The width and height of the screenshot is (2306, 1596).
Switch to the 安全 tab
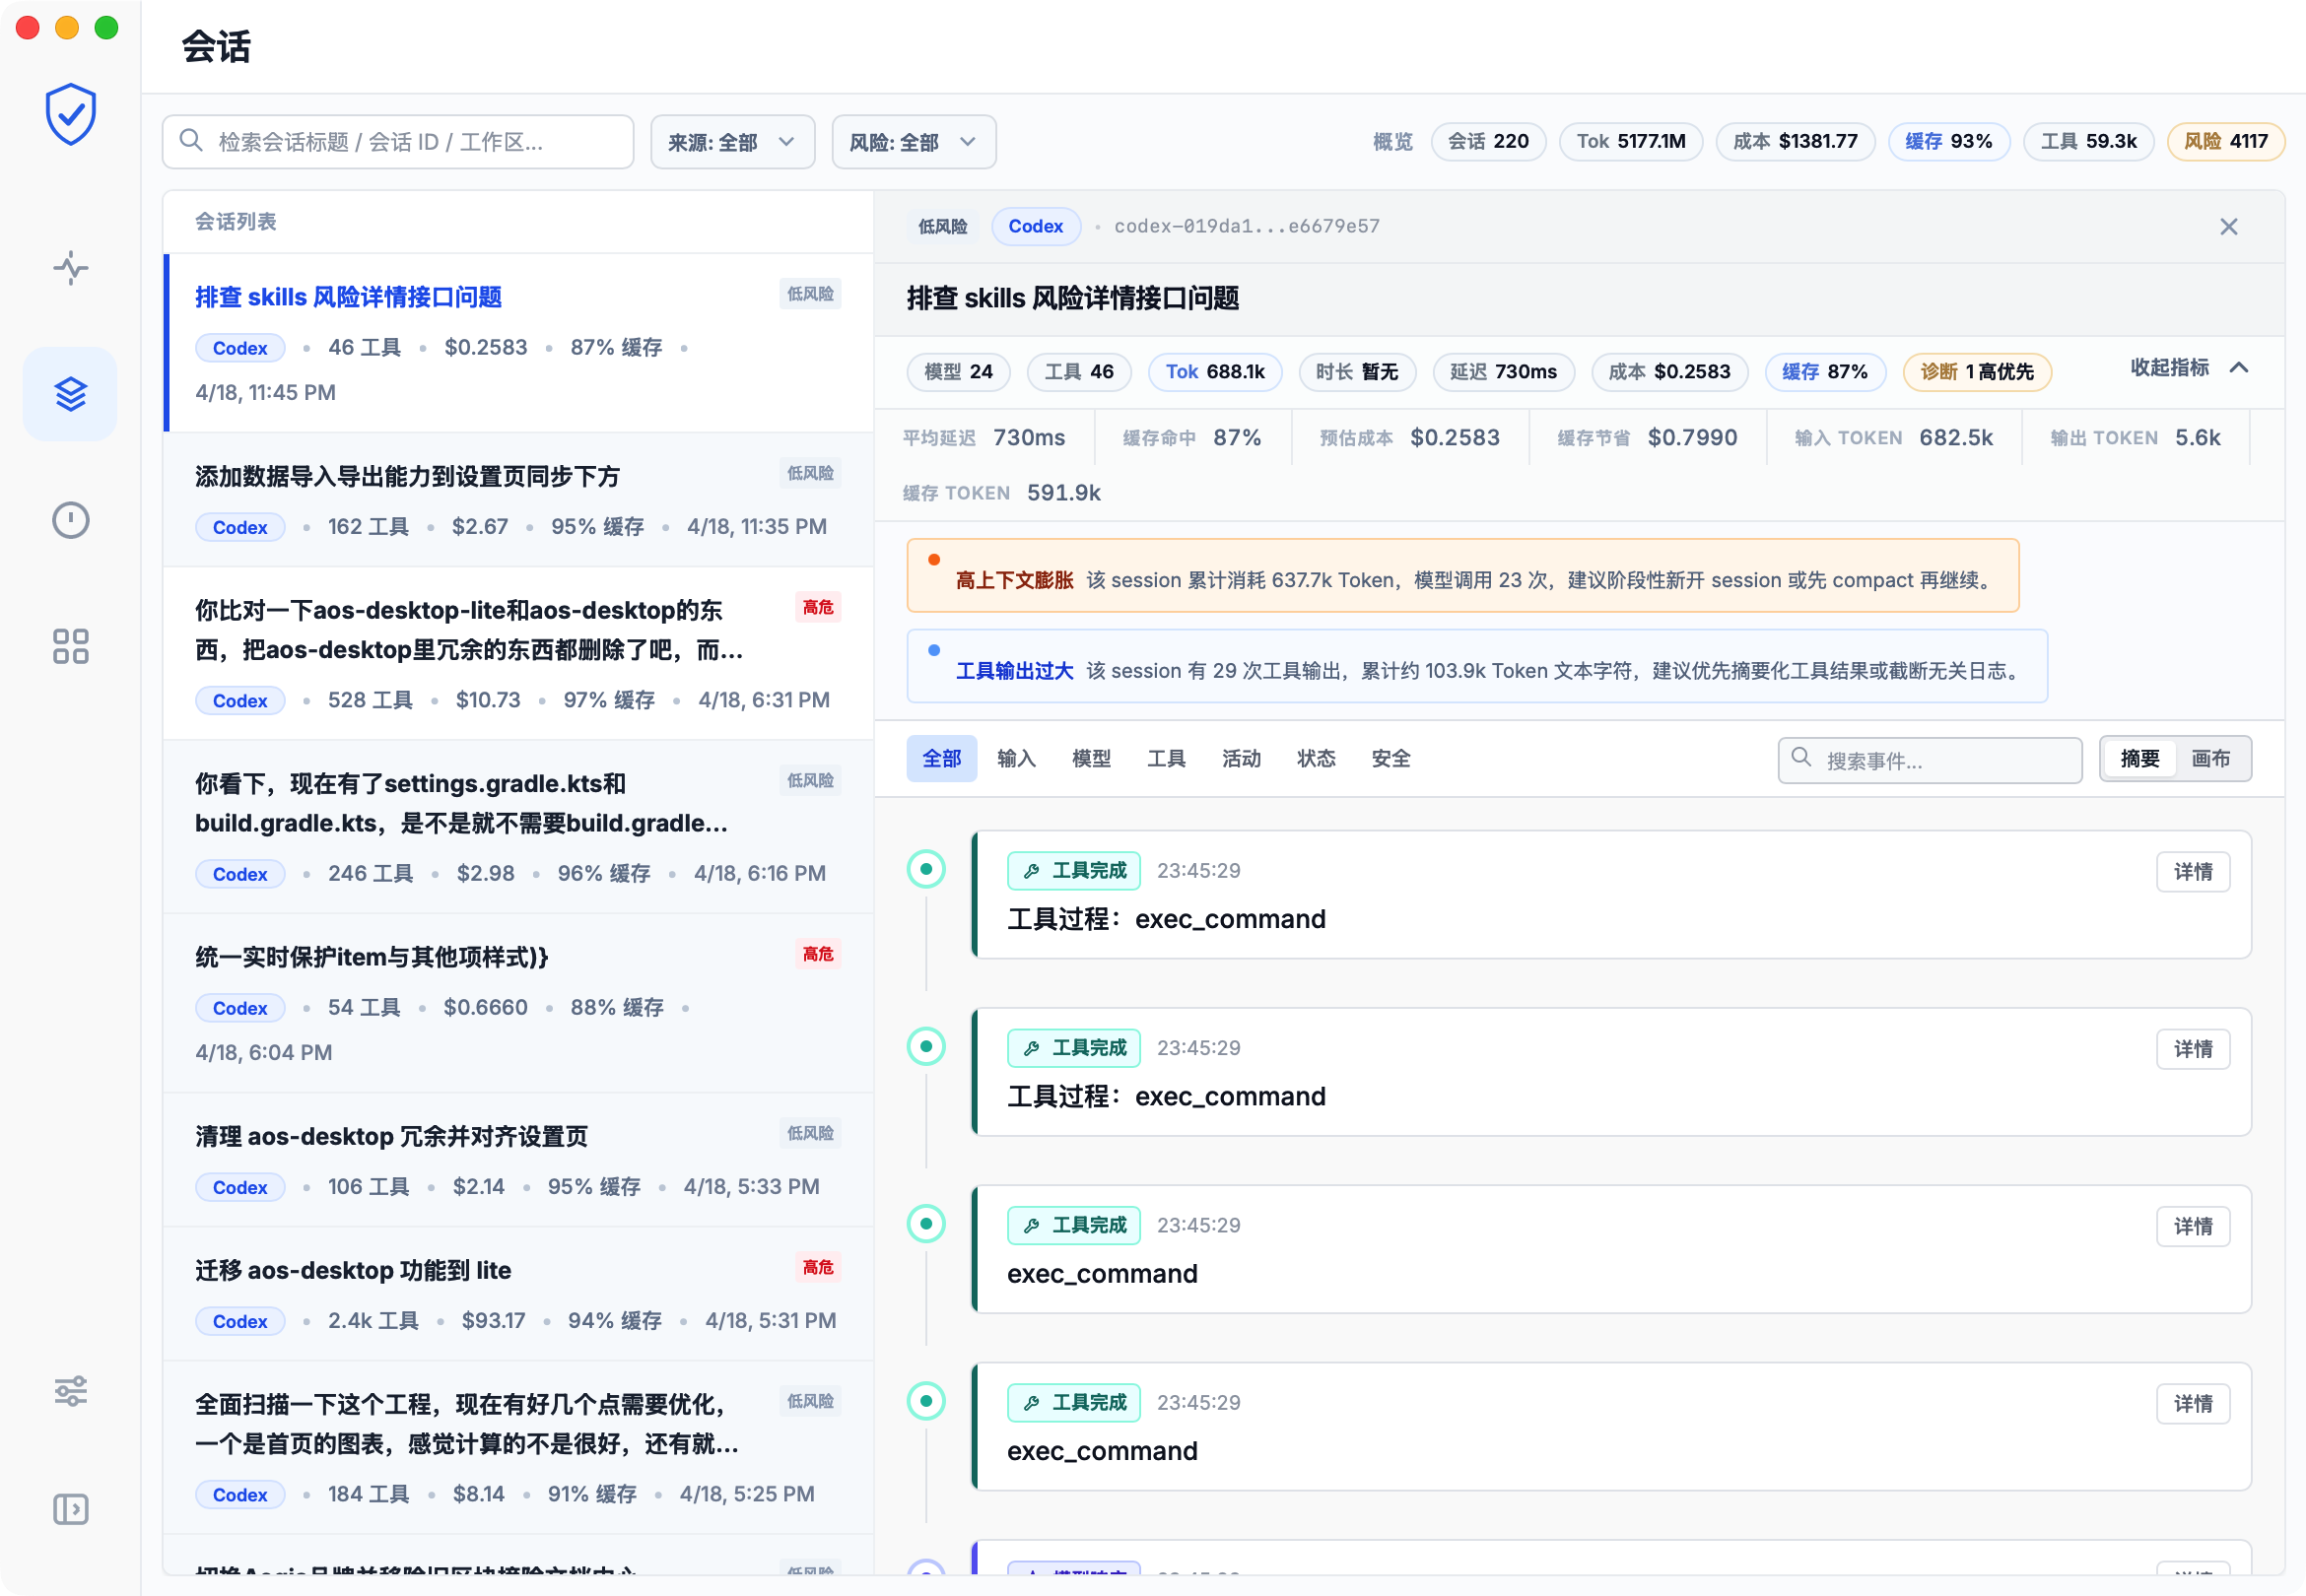coord(1391,758)
